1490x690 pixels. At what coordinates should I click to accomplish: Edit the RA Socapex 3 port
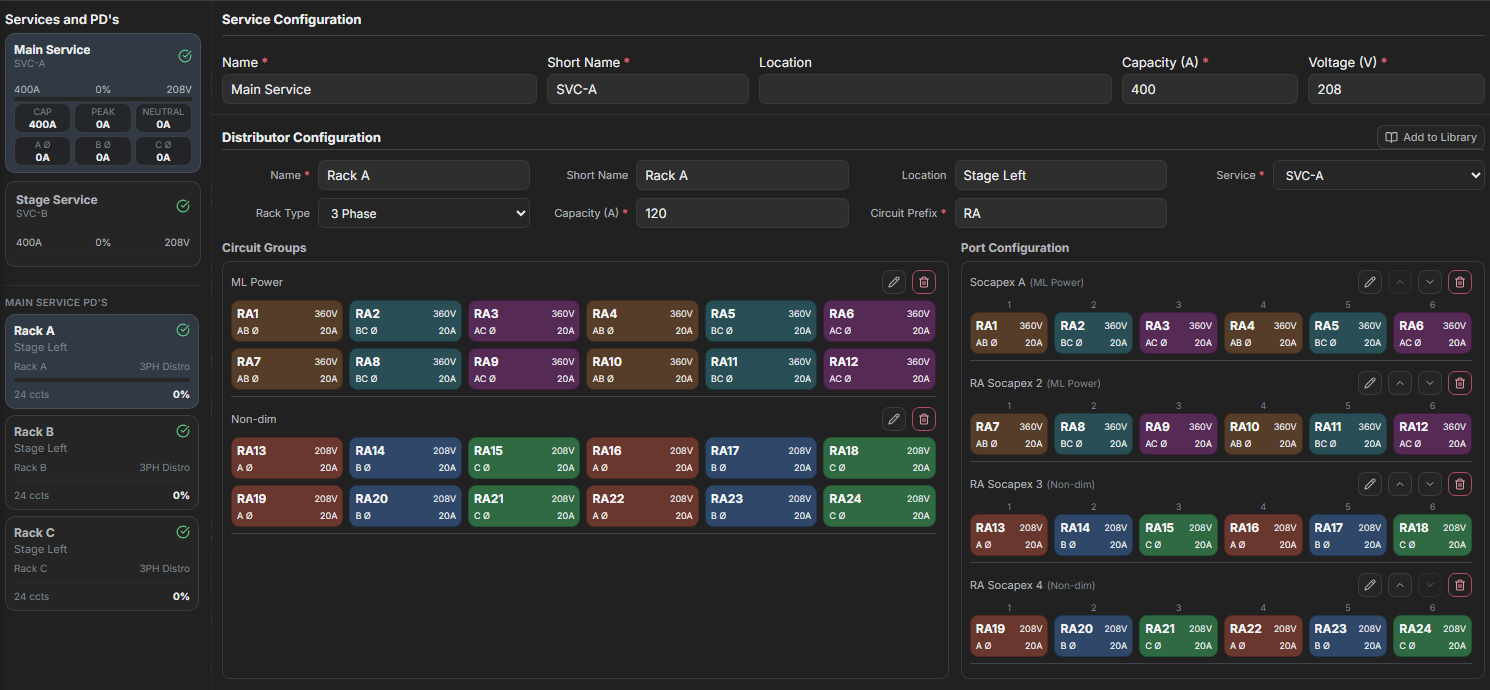(x=1370, y=484)
